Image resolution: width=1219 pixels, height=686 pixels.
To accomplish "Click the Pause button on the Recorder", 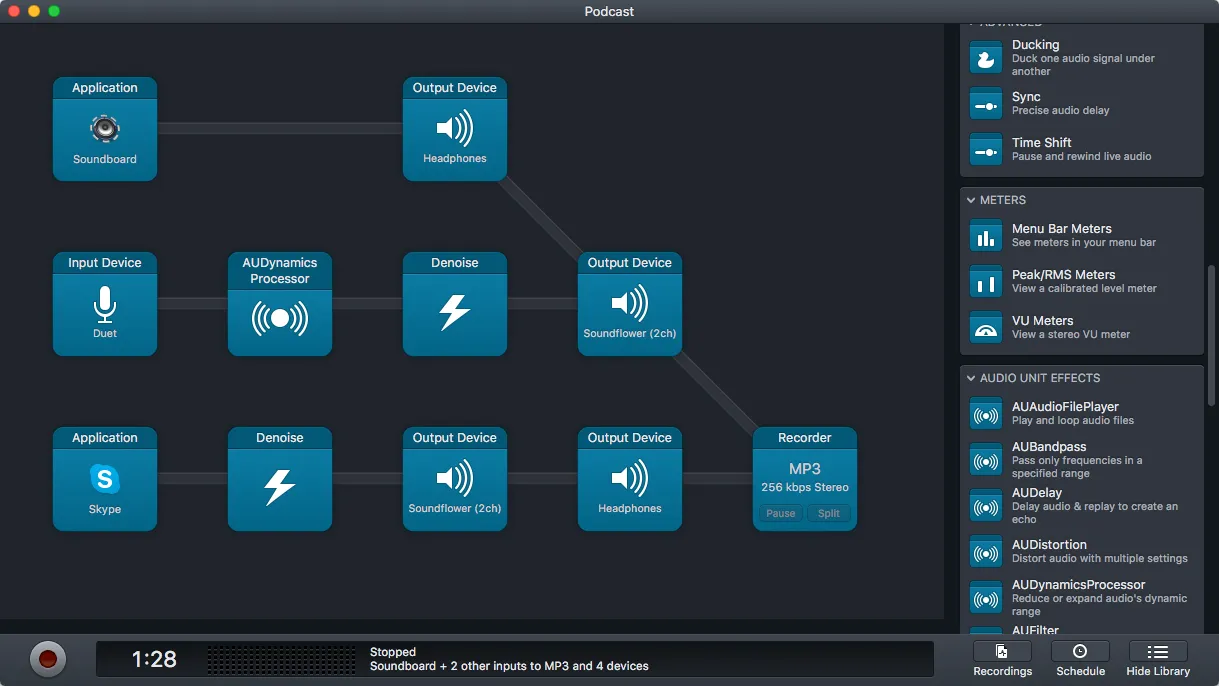I will (x=781, y=514).
